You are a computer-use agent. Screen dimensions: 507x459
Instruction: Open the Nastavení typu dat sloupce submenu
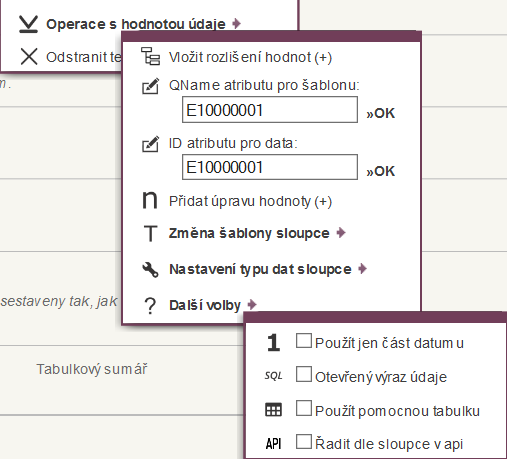362,269
